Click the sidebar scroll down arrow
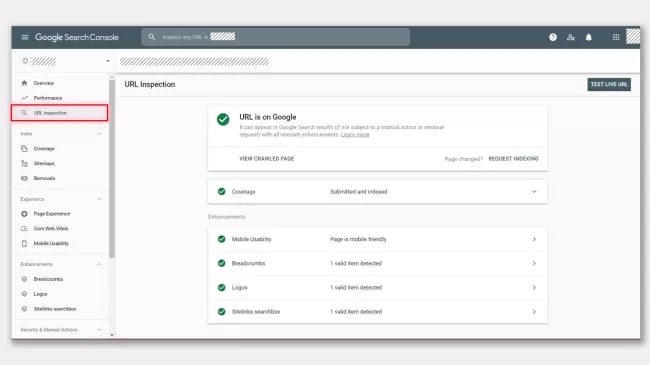Image resolution: width=650 pixels, height=365 pixels. pos(112,335)
